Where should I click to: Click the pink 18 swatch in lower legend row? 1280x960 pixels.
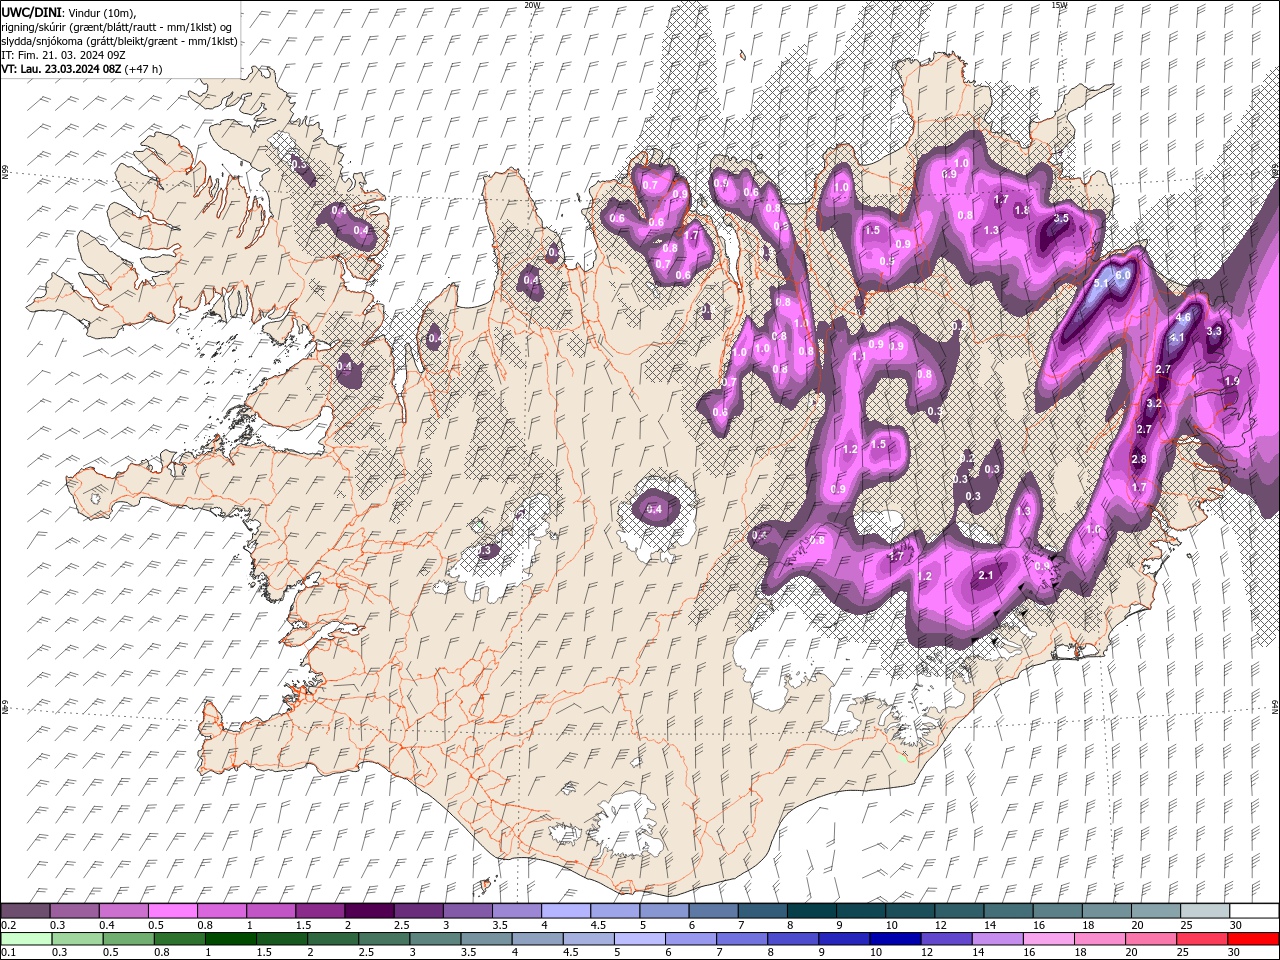(1099, 939)
